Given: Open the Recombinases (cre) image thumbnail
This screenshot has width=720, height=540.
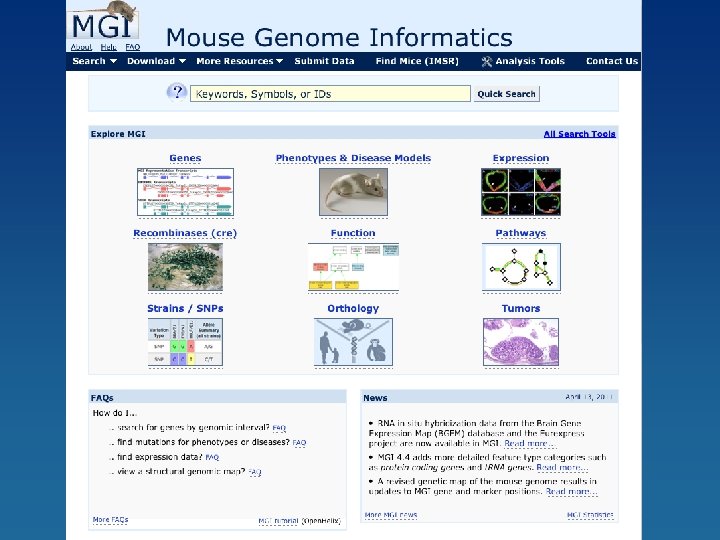Looking at the screenshot, I should pyautogui.click(x=185, y=267).
